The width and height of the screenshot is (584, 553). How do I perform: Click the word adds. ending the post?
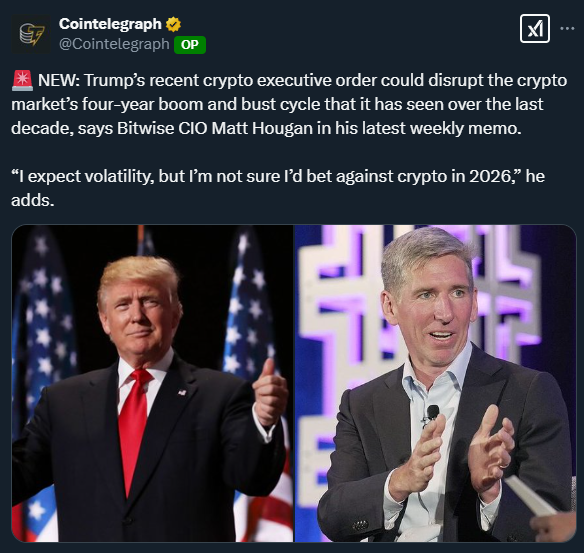[33, 200]
